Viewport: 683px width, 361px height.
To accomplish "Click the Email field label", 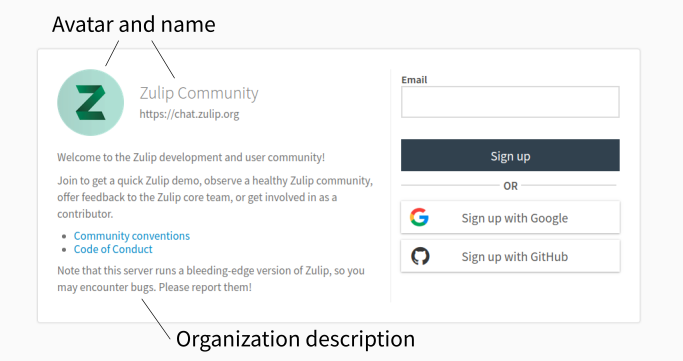I will [414, 80].
